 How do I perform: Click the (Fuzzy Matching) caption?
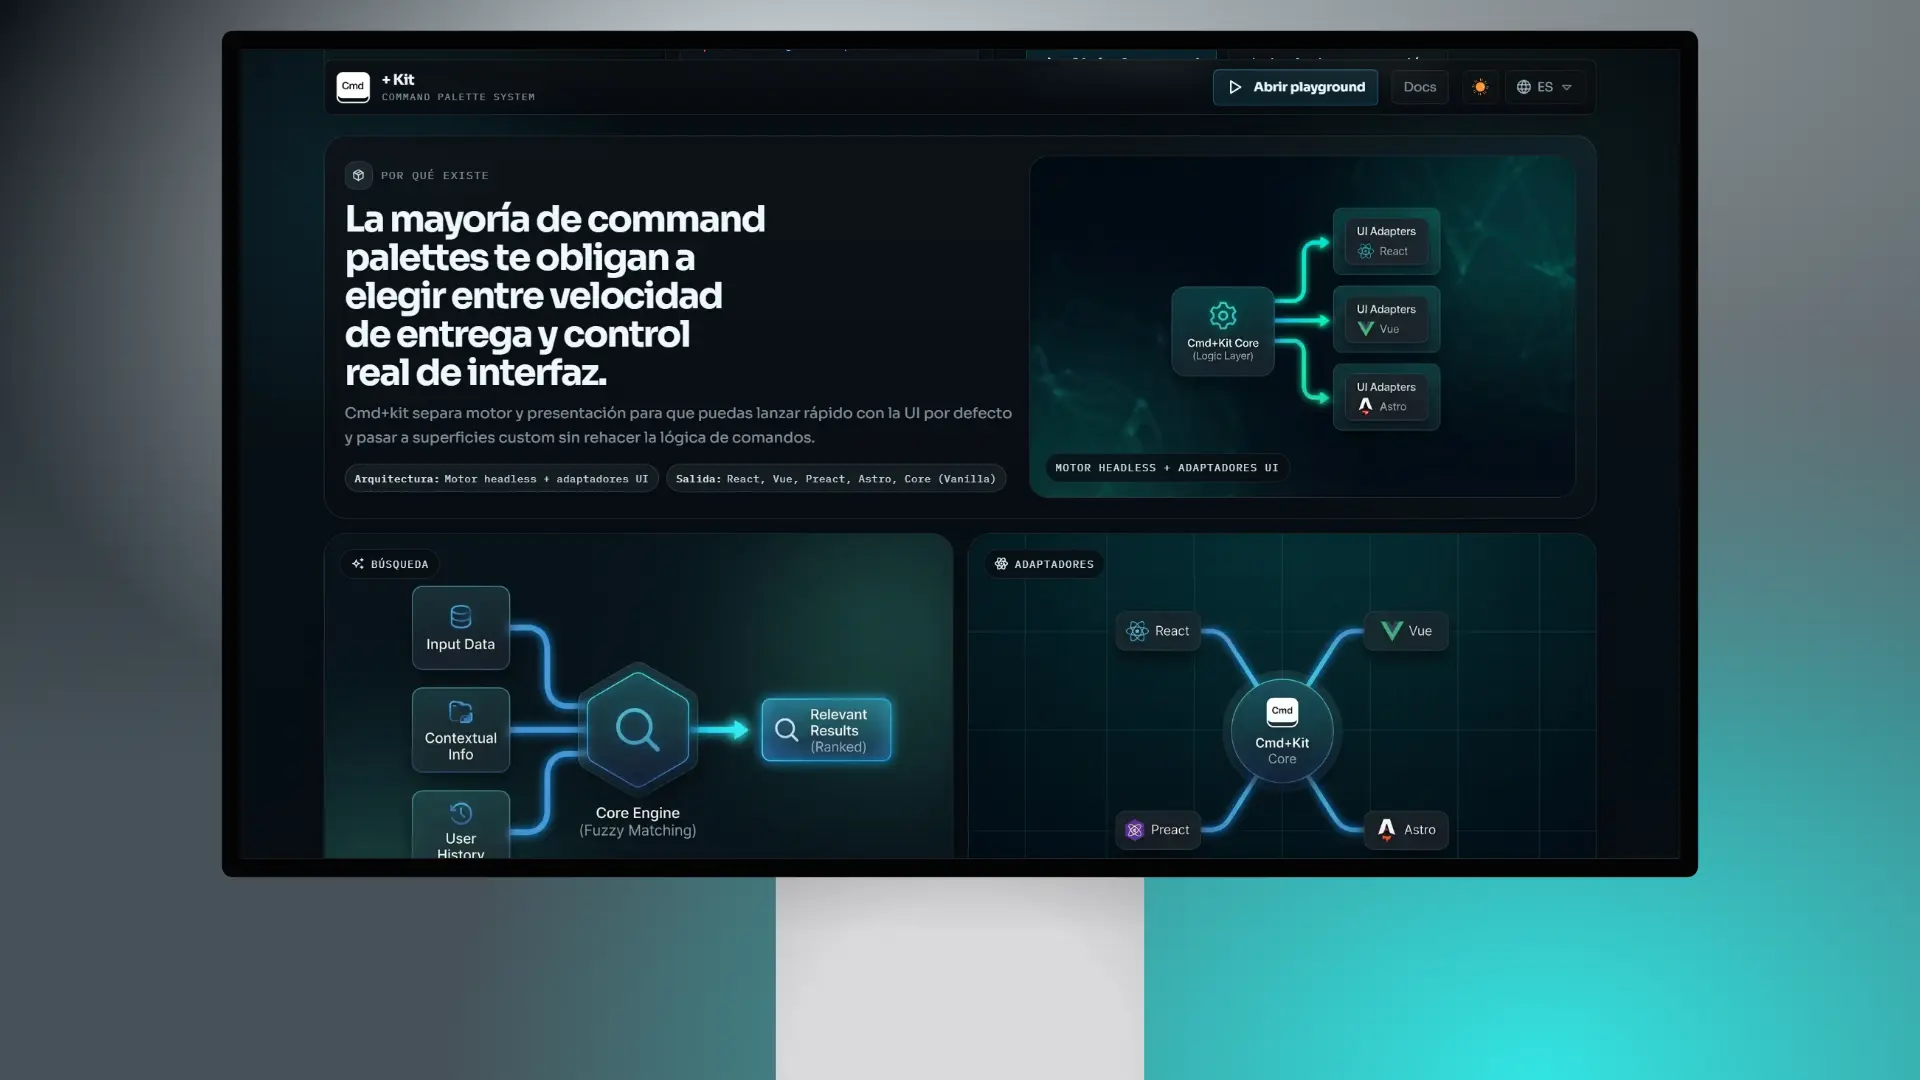pyautogui.click(x=638, y=830)
